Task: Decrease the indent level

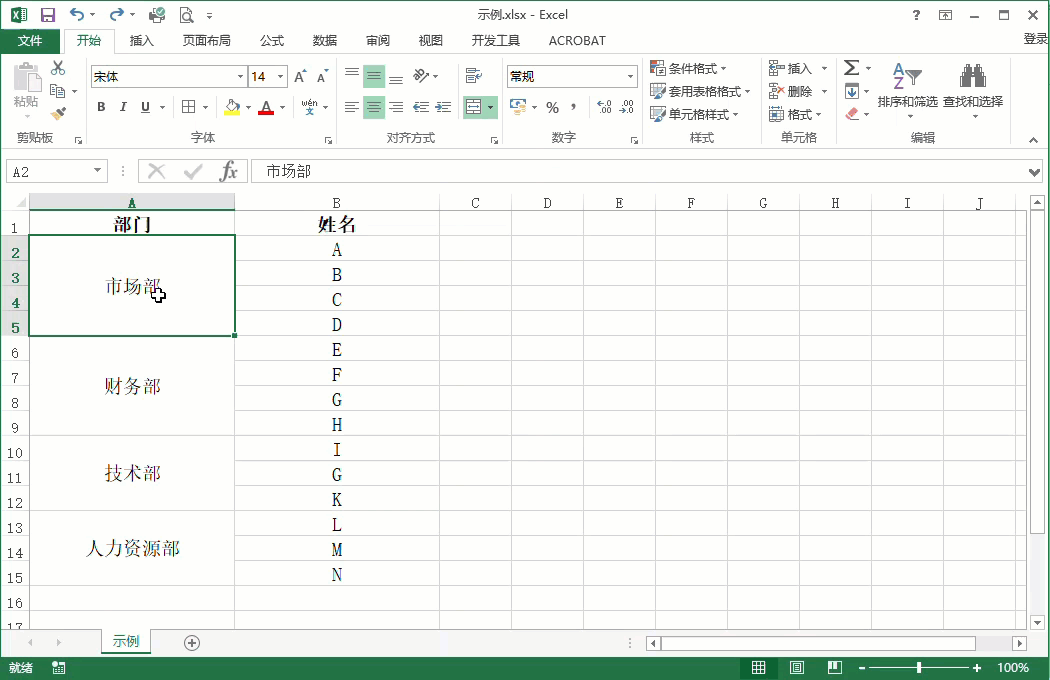Action: coord(421,107)
